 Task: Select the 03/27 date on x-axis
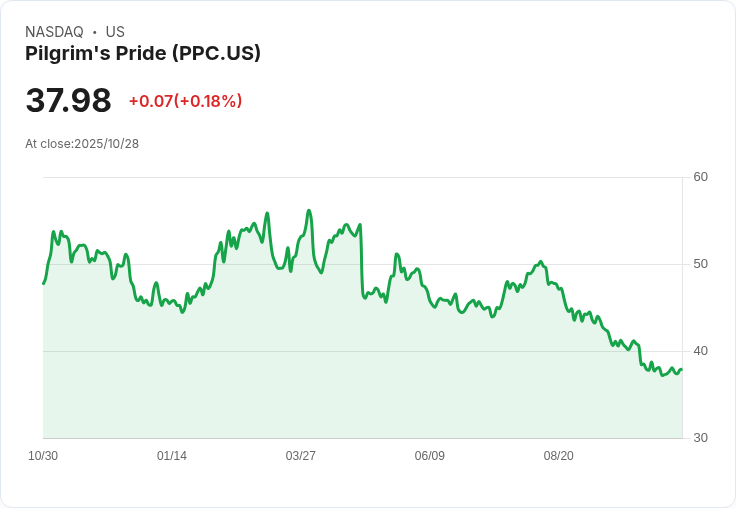pos(301,456)
